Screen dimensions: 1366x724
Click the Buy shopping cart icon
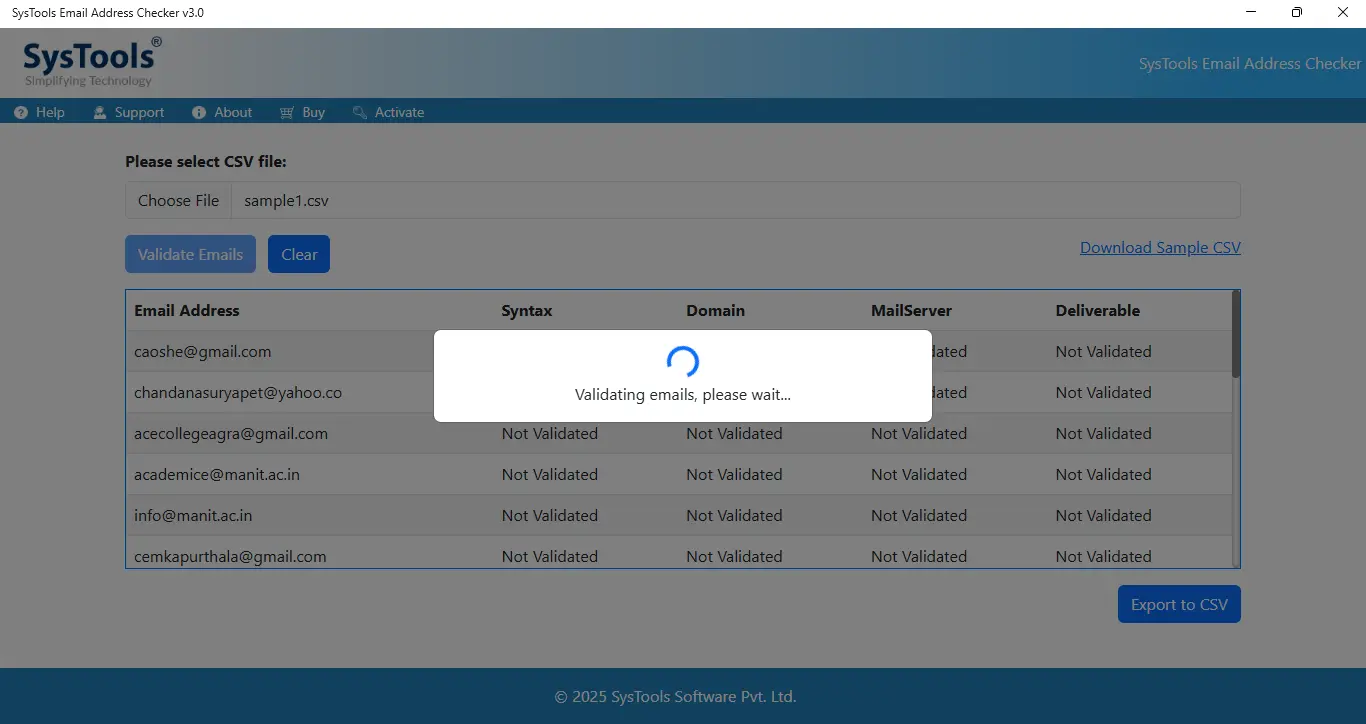(x=287, y=113)
